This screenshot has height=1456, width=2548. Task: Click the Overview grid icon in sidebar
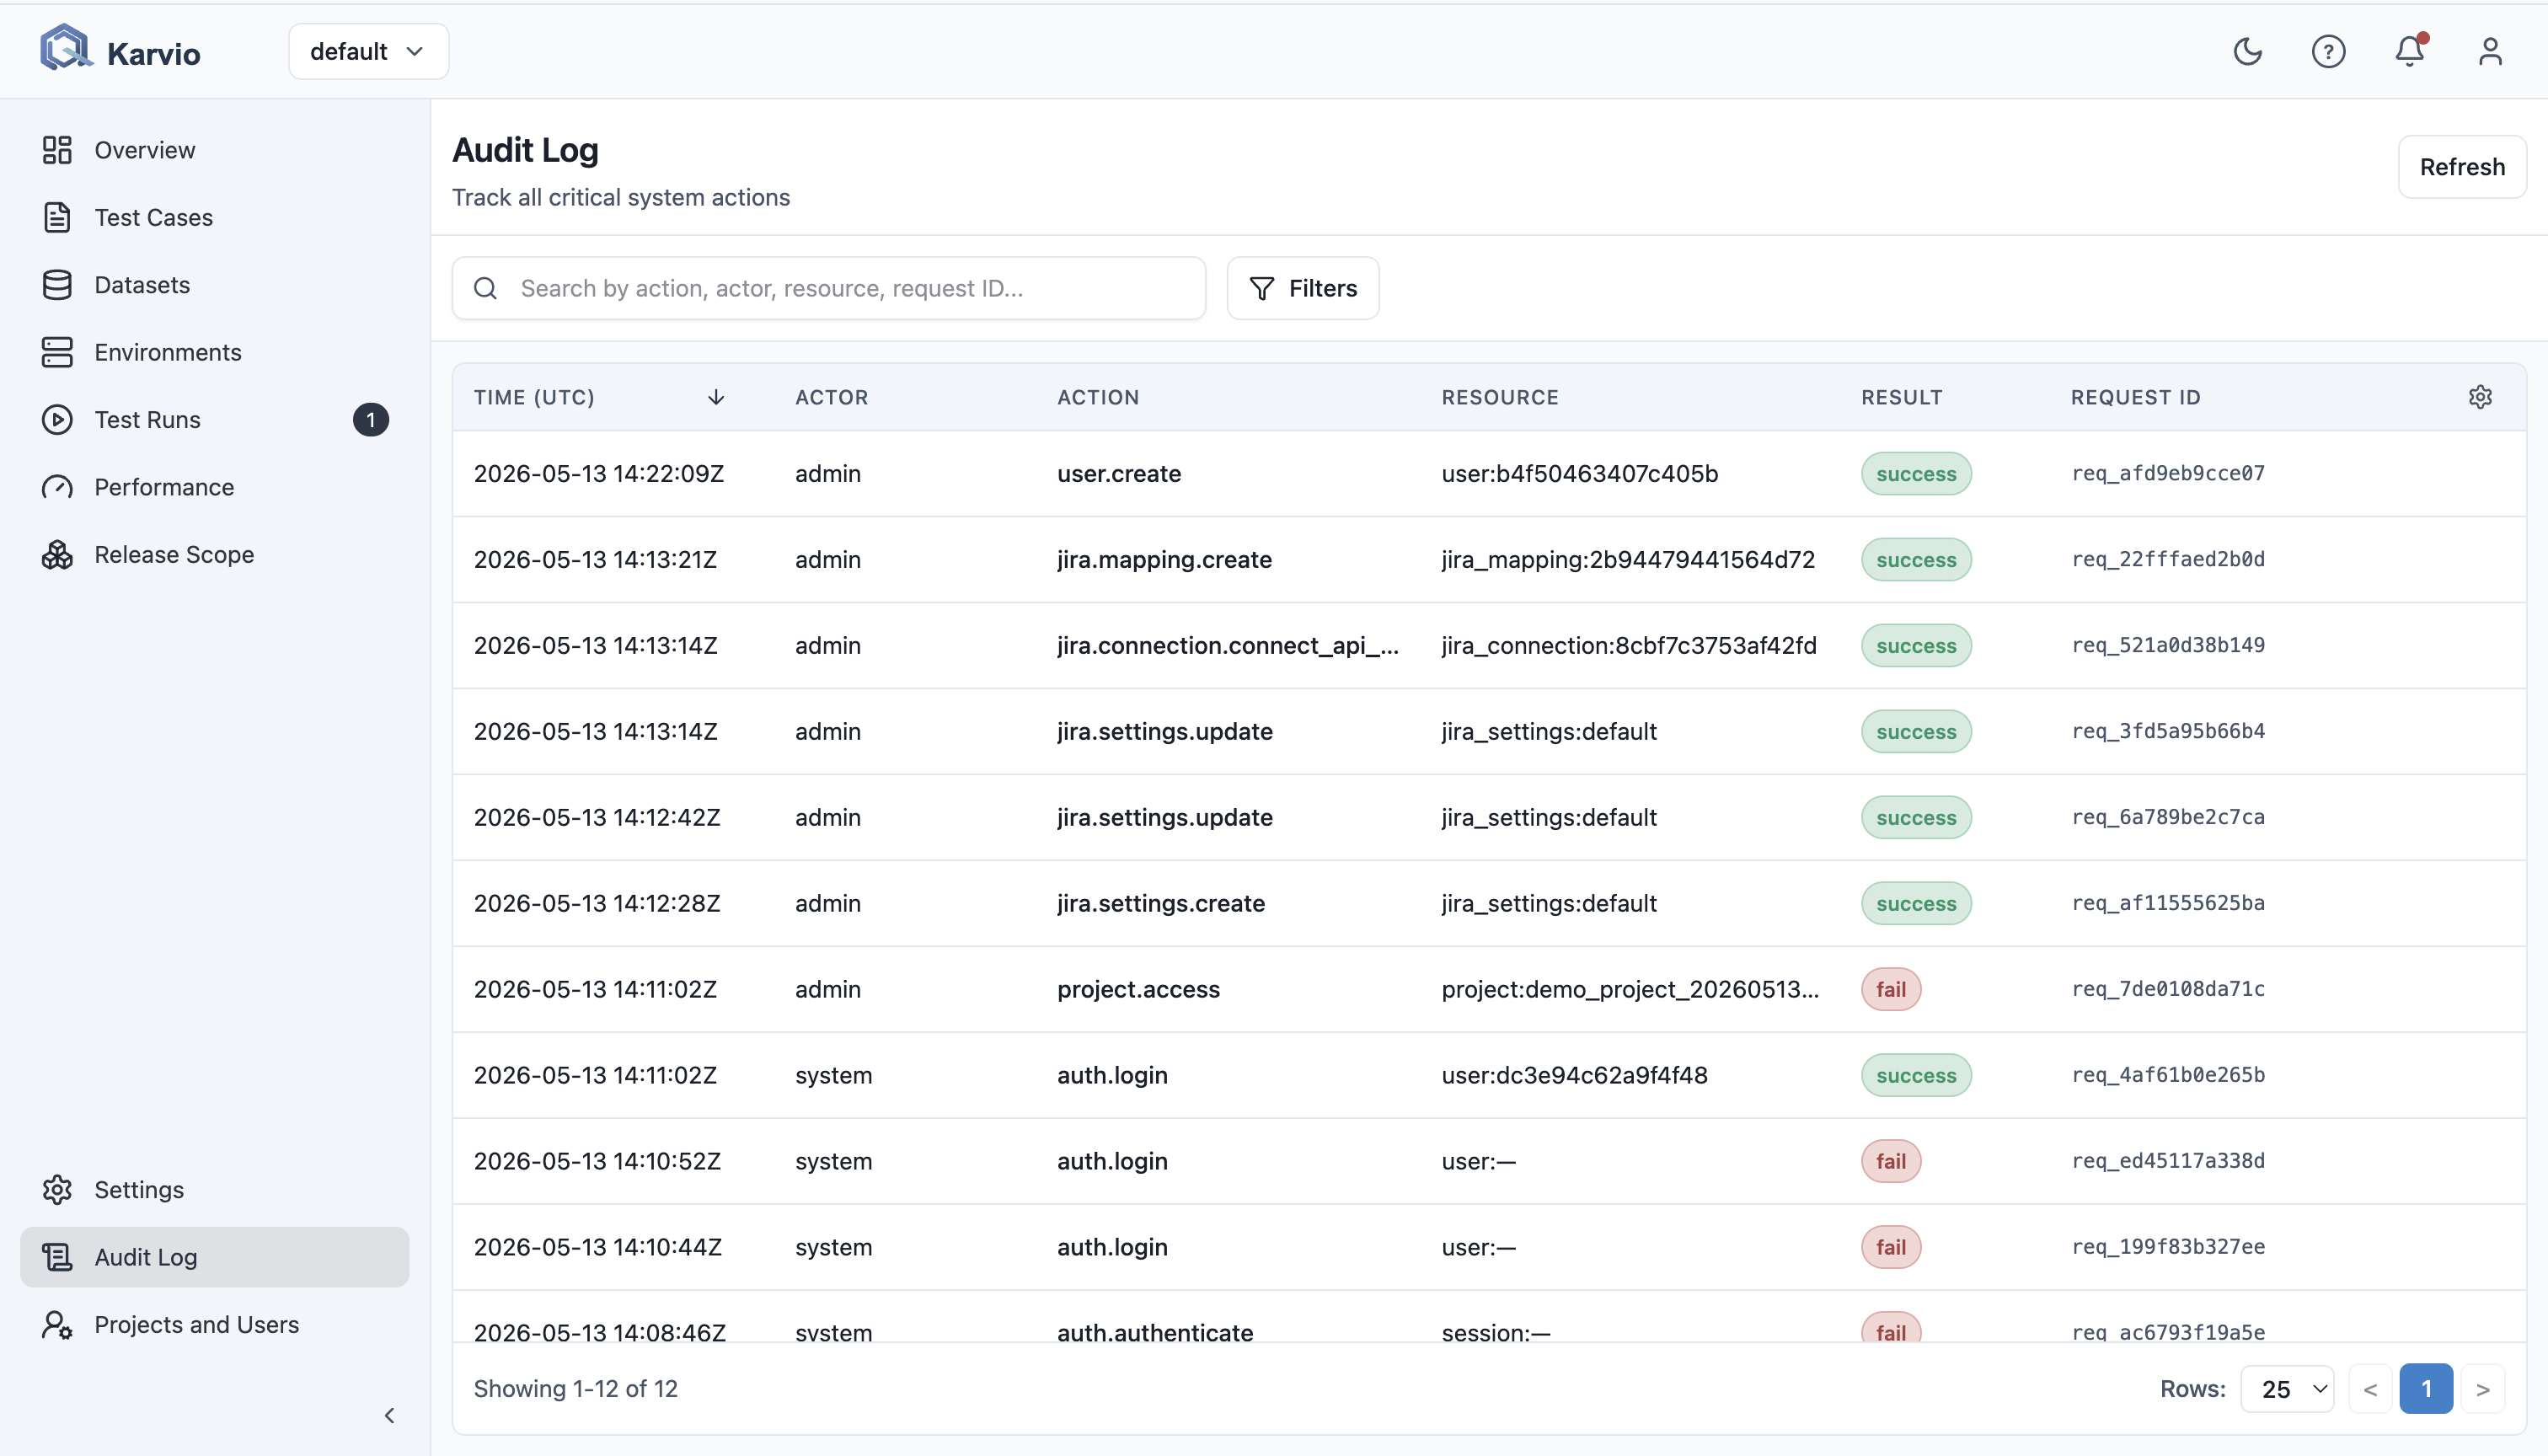point(57,150)
